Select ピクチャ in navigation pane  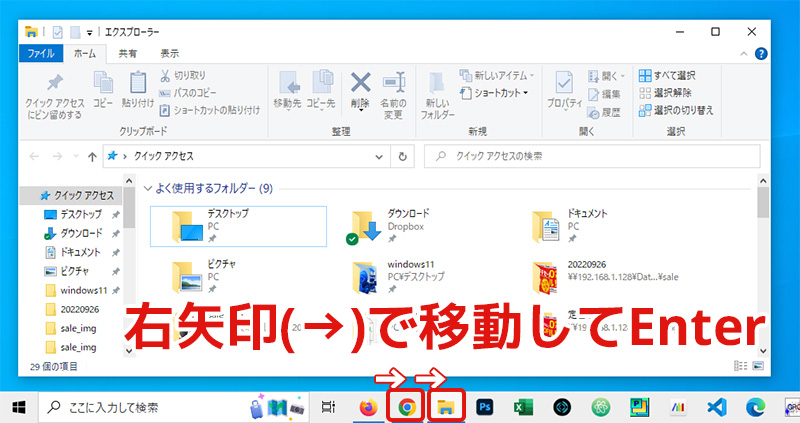pos(74,271)
